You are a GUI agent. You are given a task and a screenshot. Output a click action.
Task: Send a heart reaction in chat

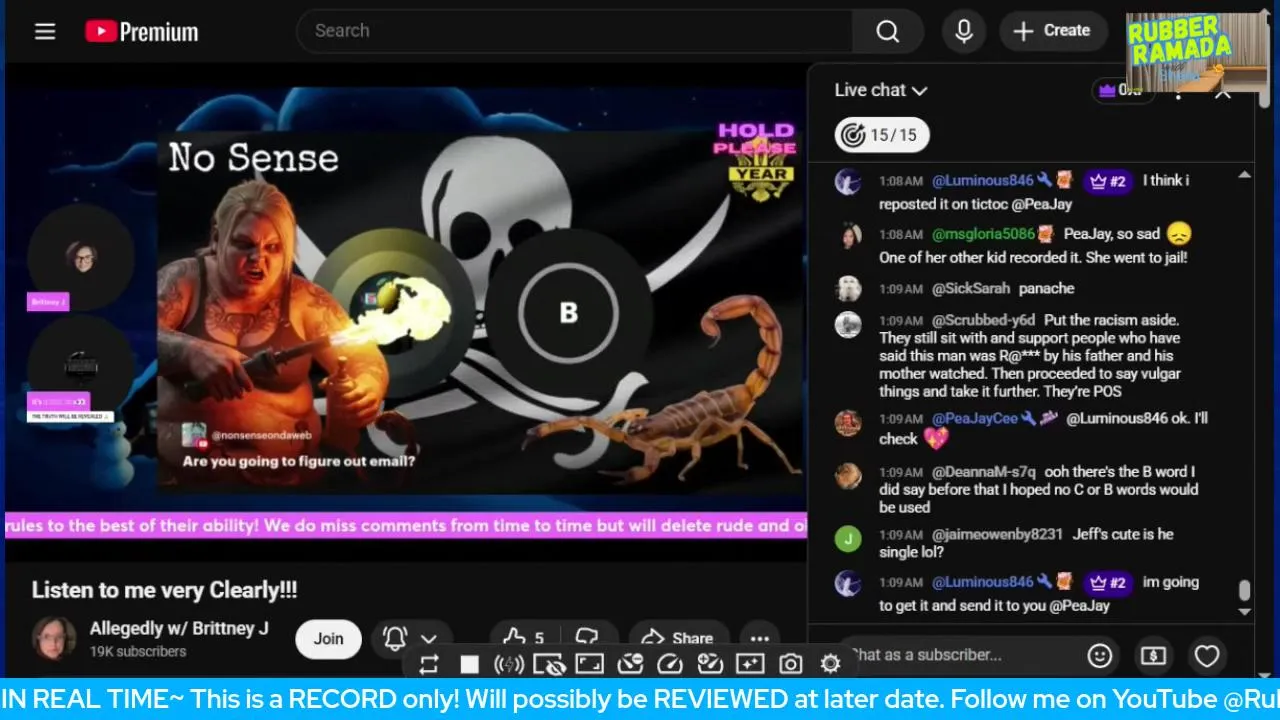click(x=1207, y=656)
